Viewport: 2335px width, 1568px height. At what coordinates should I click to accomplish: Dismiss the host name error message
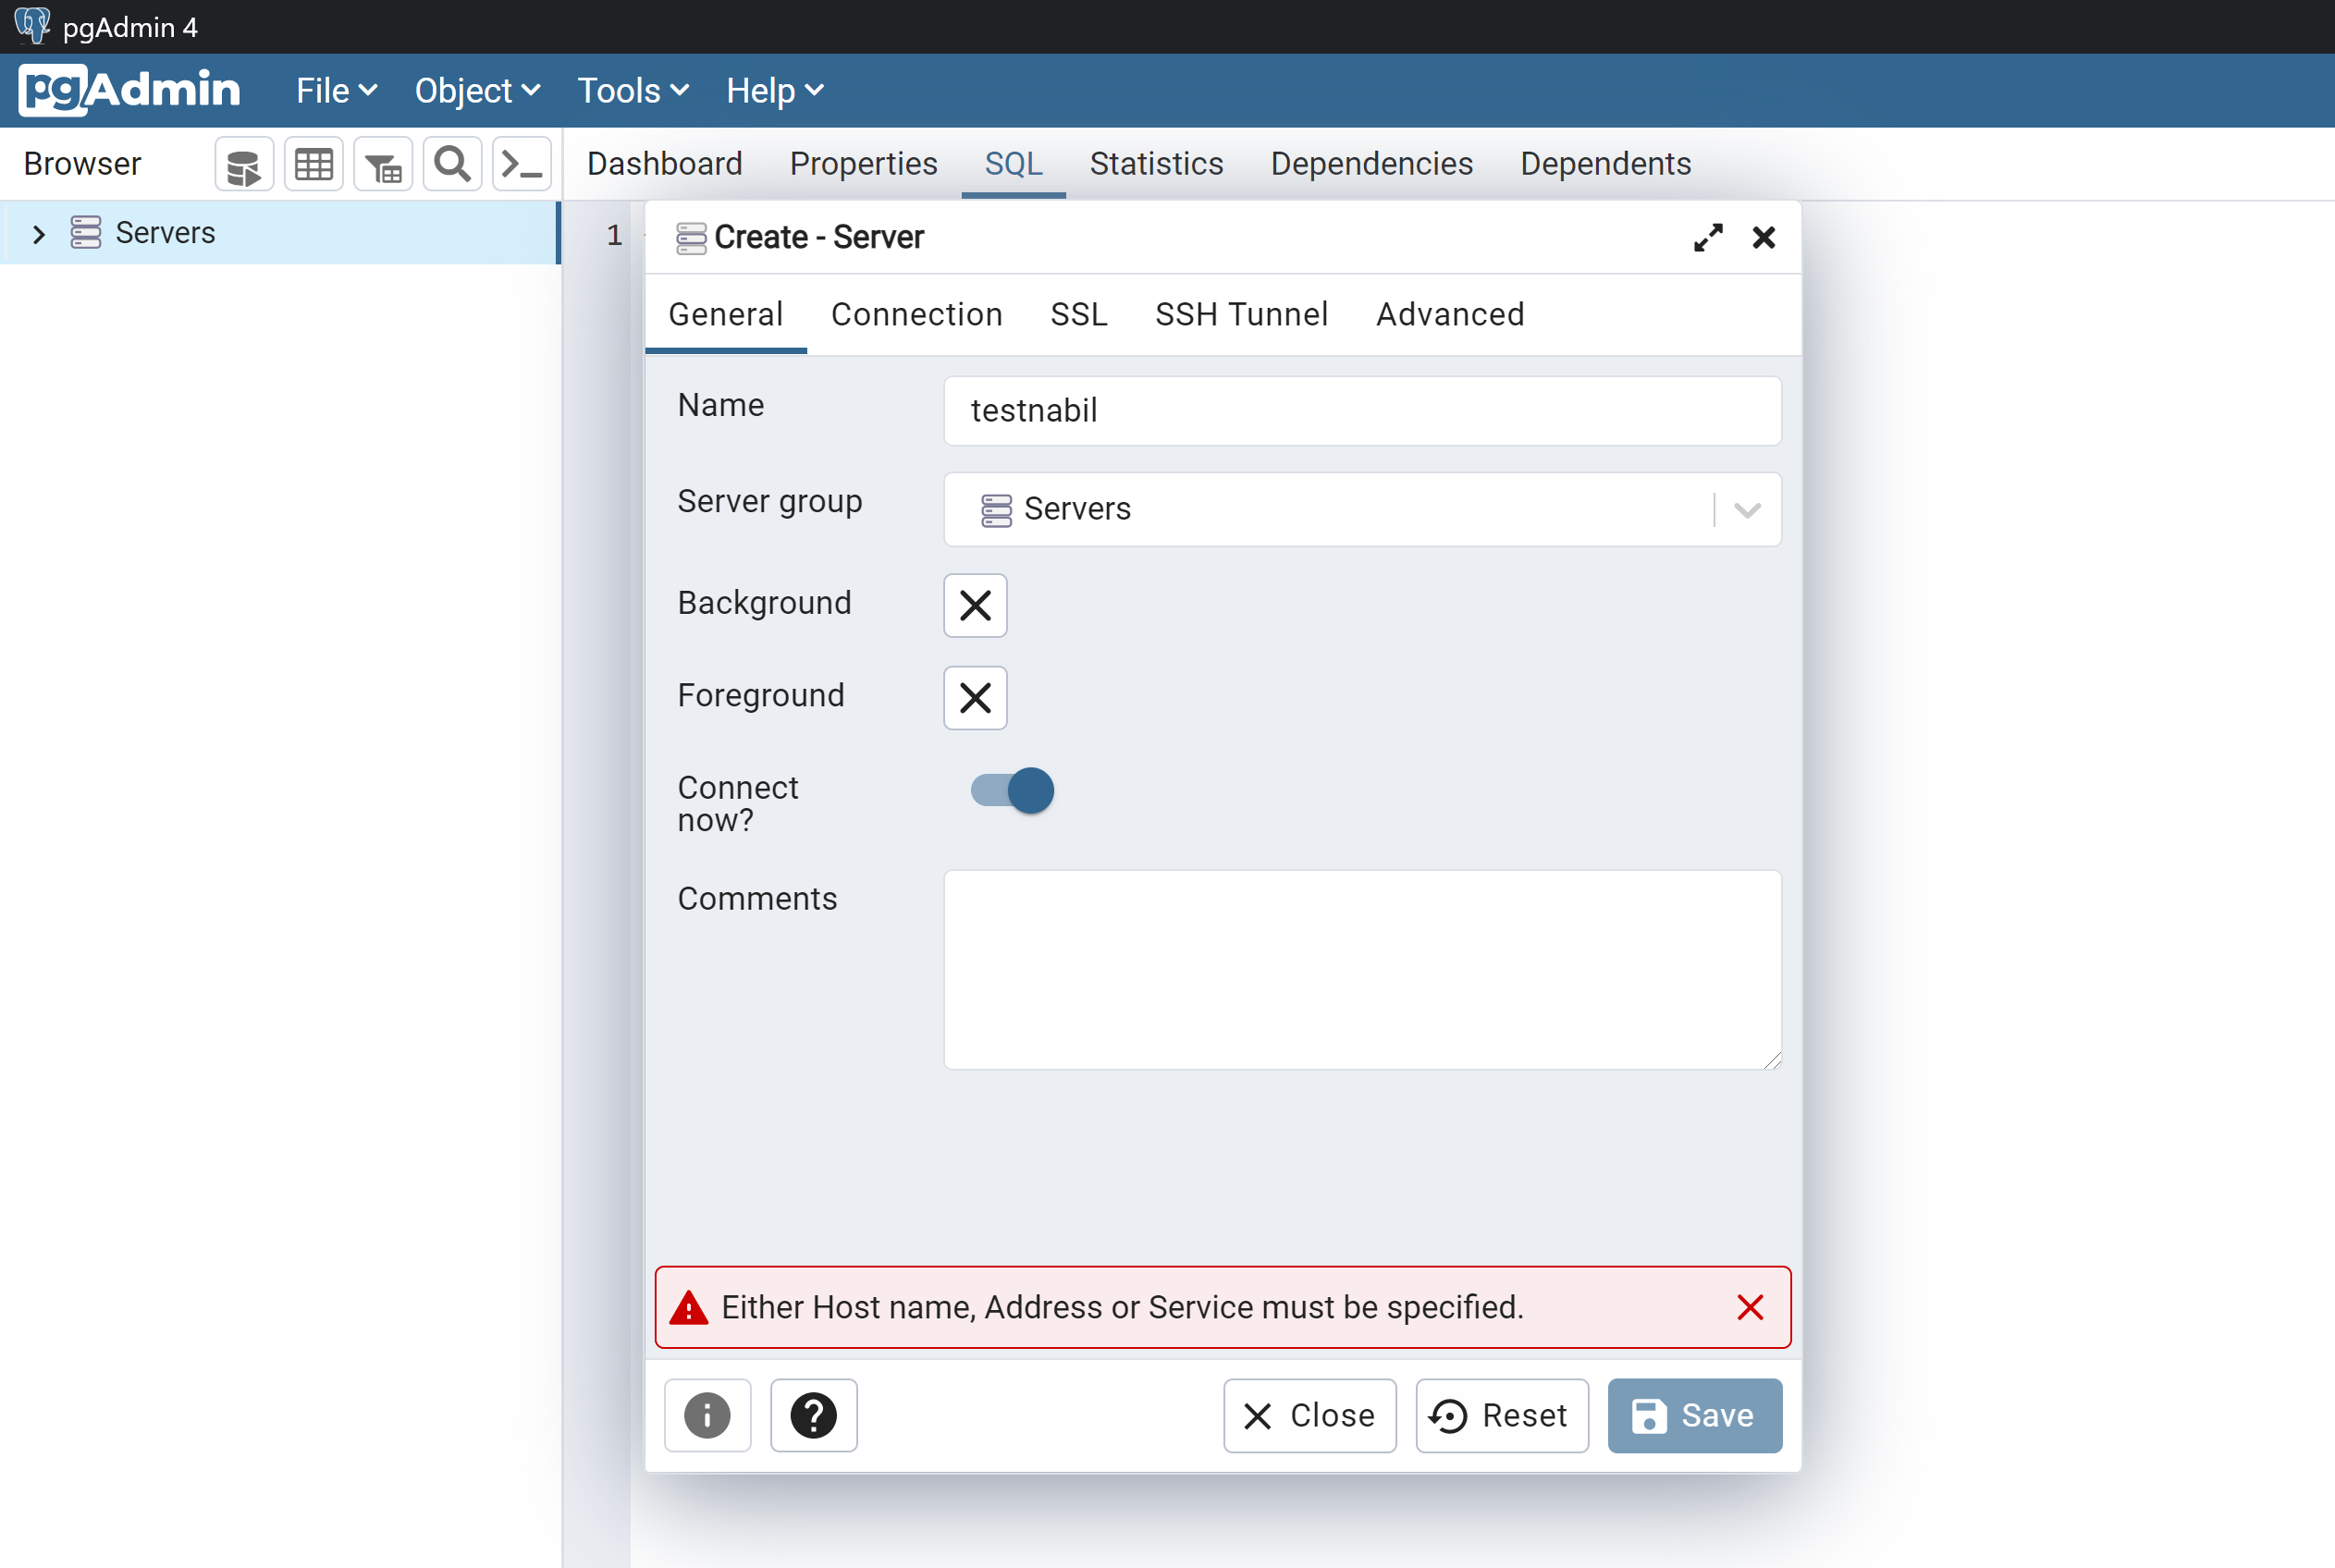point(1750,1307)
